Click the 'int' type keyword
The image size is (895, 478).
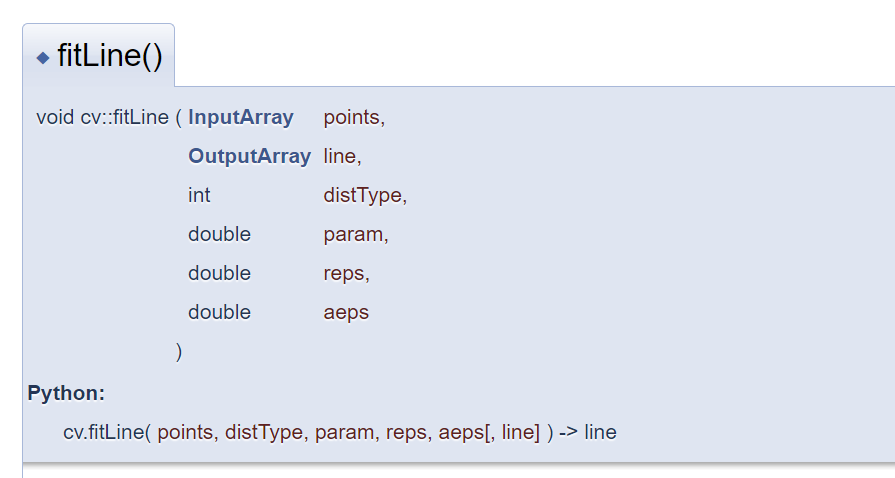(199, 195)
